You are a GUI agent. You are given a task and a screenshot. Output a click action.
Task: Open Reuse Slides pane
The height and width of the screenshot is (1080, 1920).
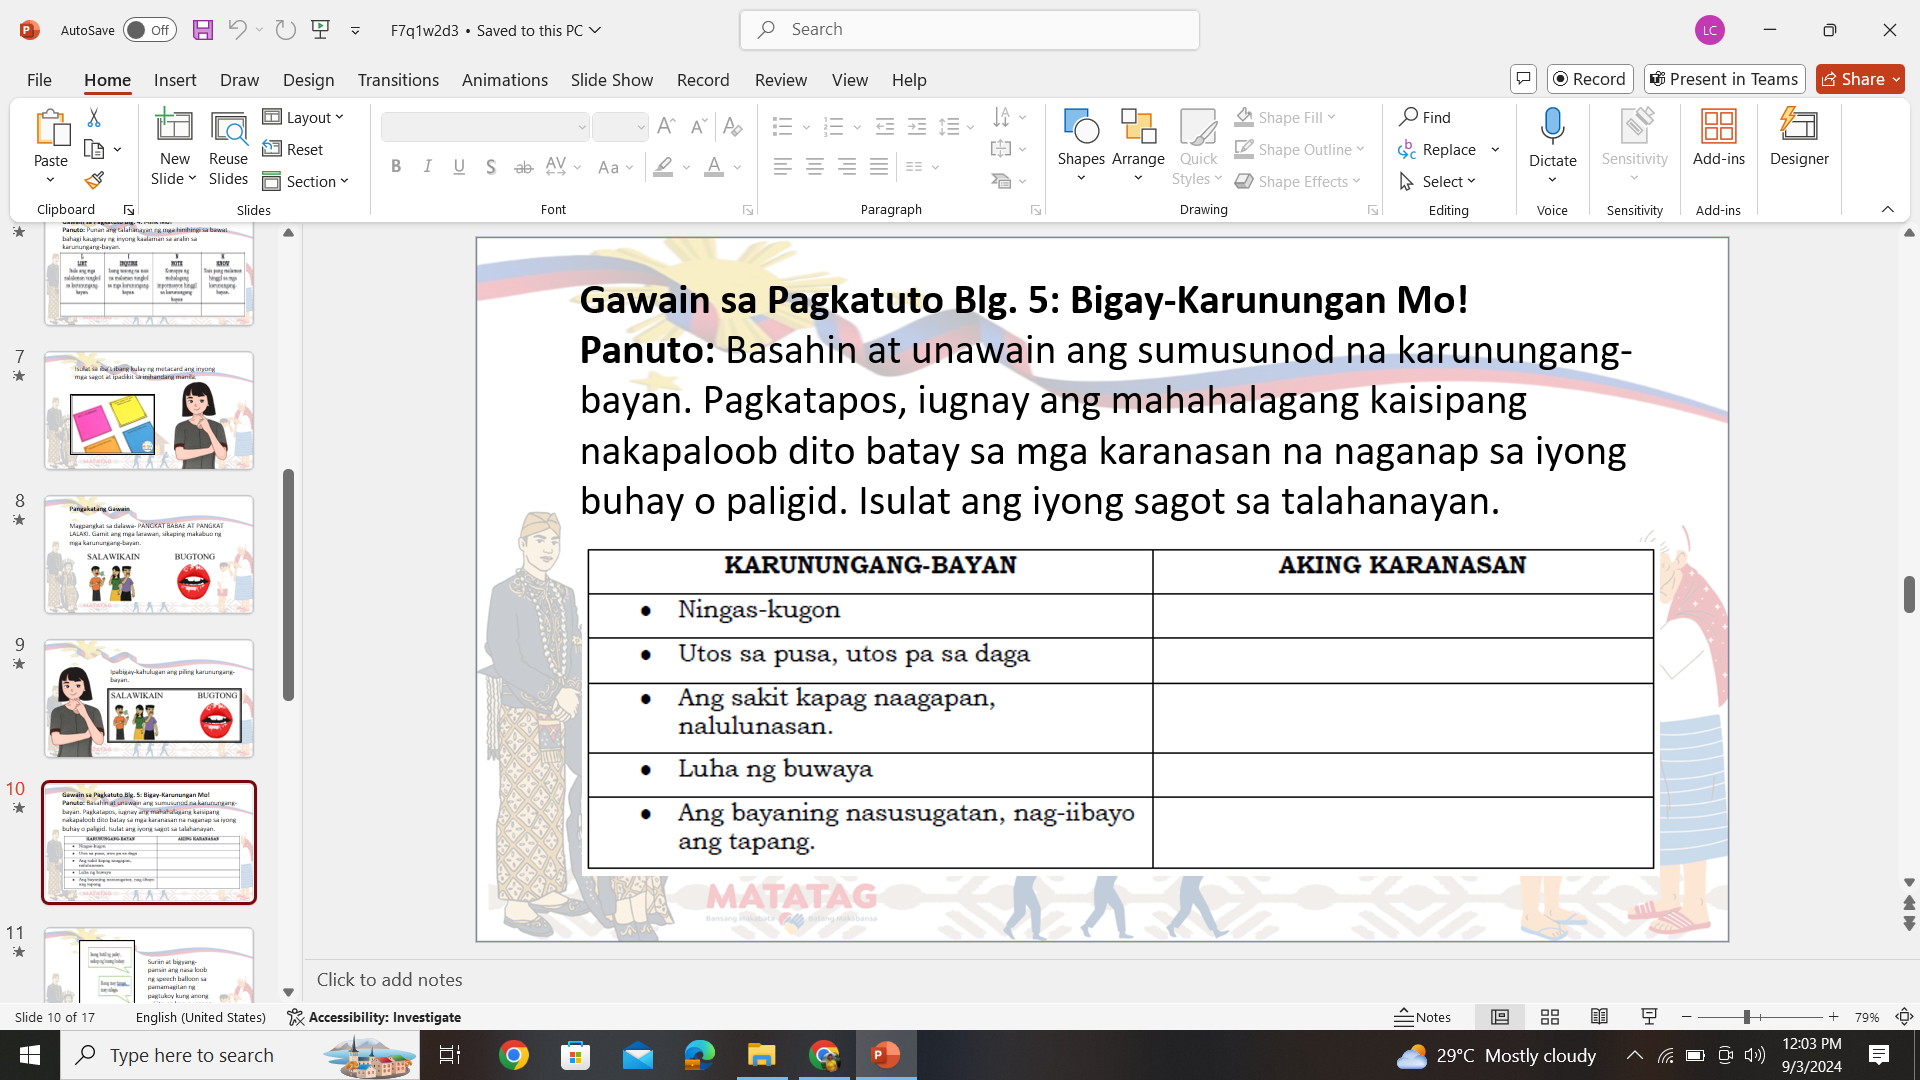(228, 148)
